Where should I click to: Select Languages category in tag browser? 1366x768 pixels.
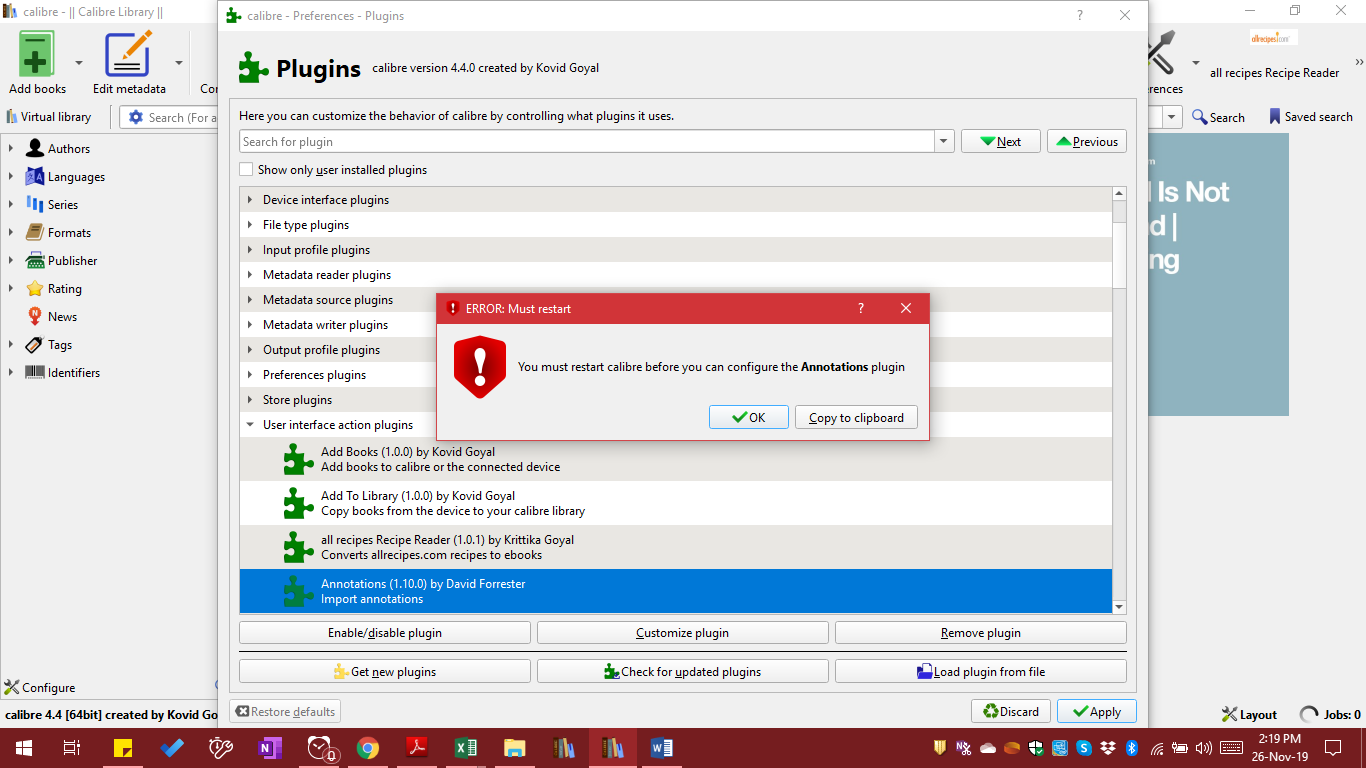coord(76,177)
